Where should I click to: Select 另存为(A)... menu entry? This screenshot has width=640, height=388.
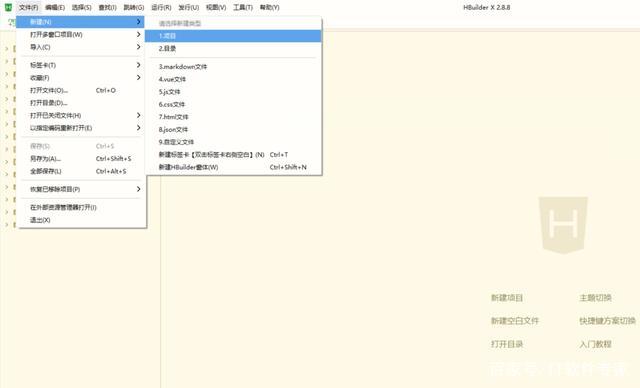pos(80,159)
